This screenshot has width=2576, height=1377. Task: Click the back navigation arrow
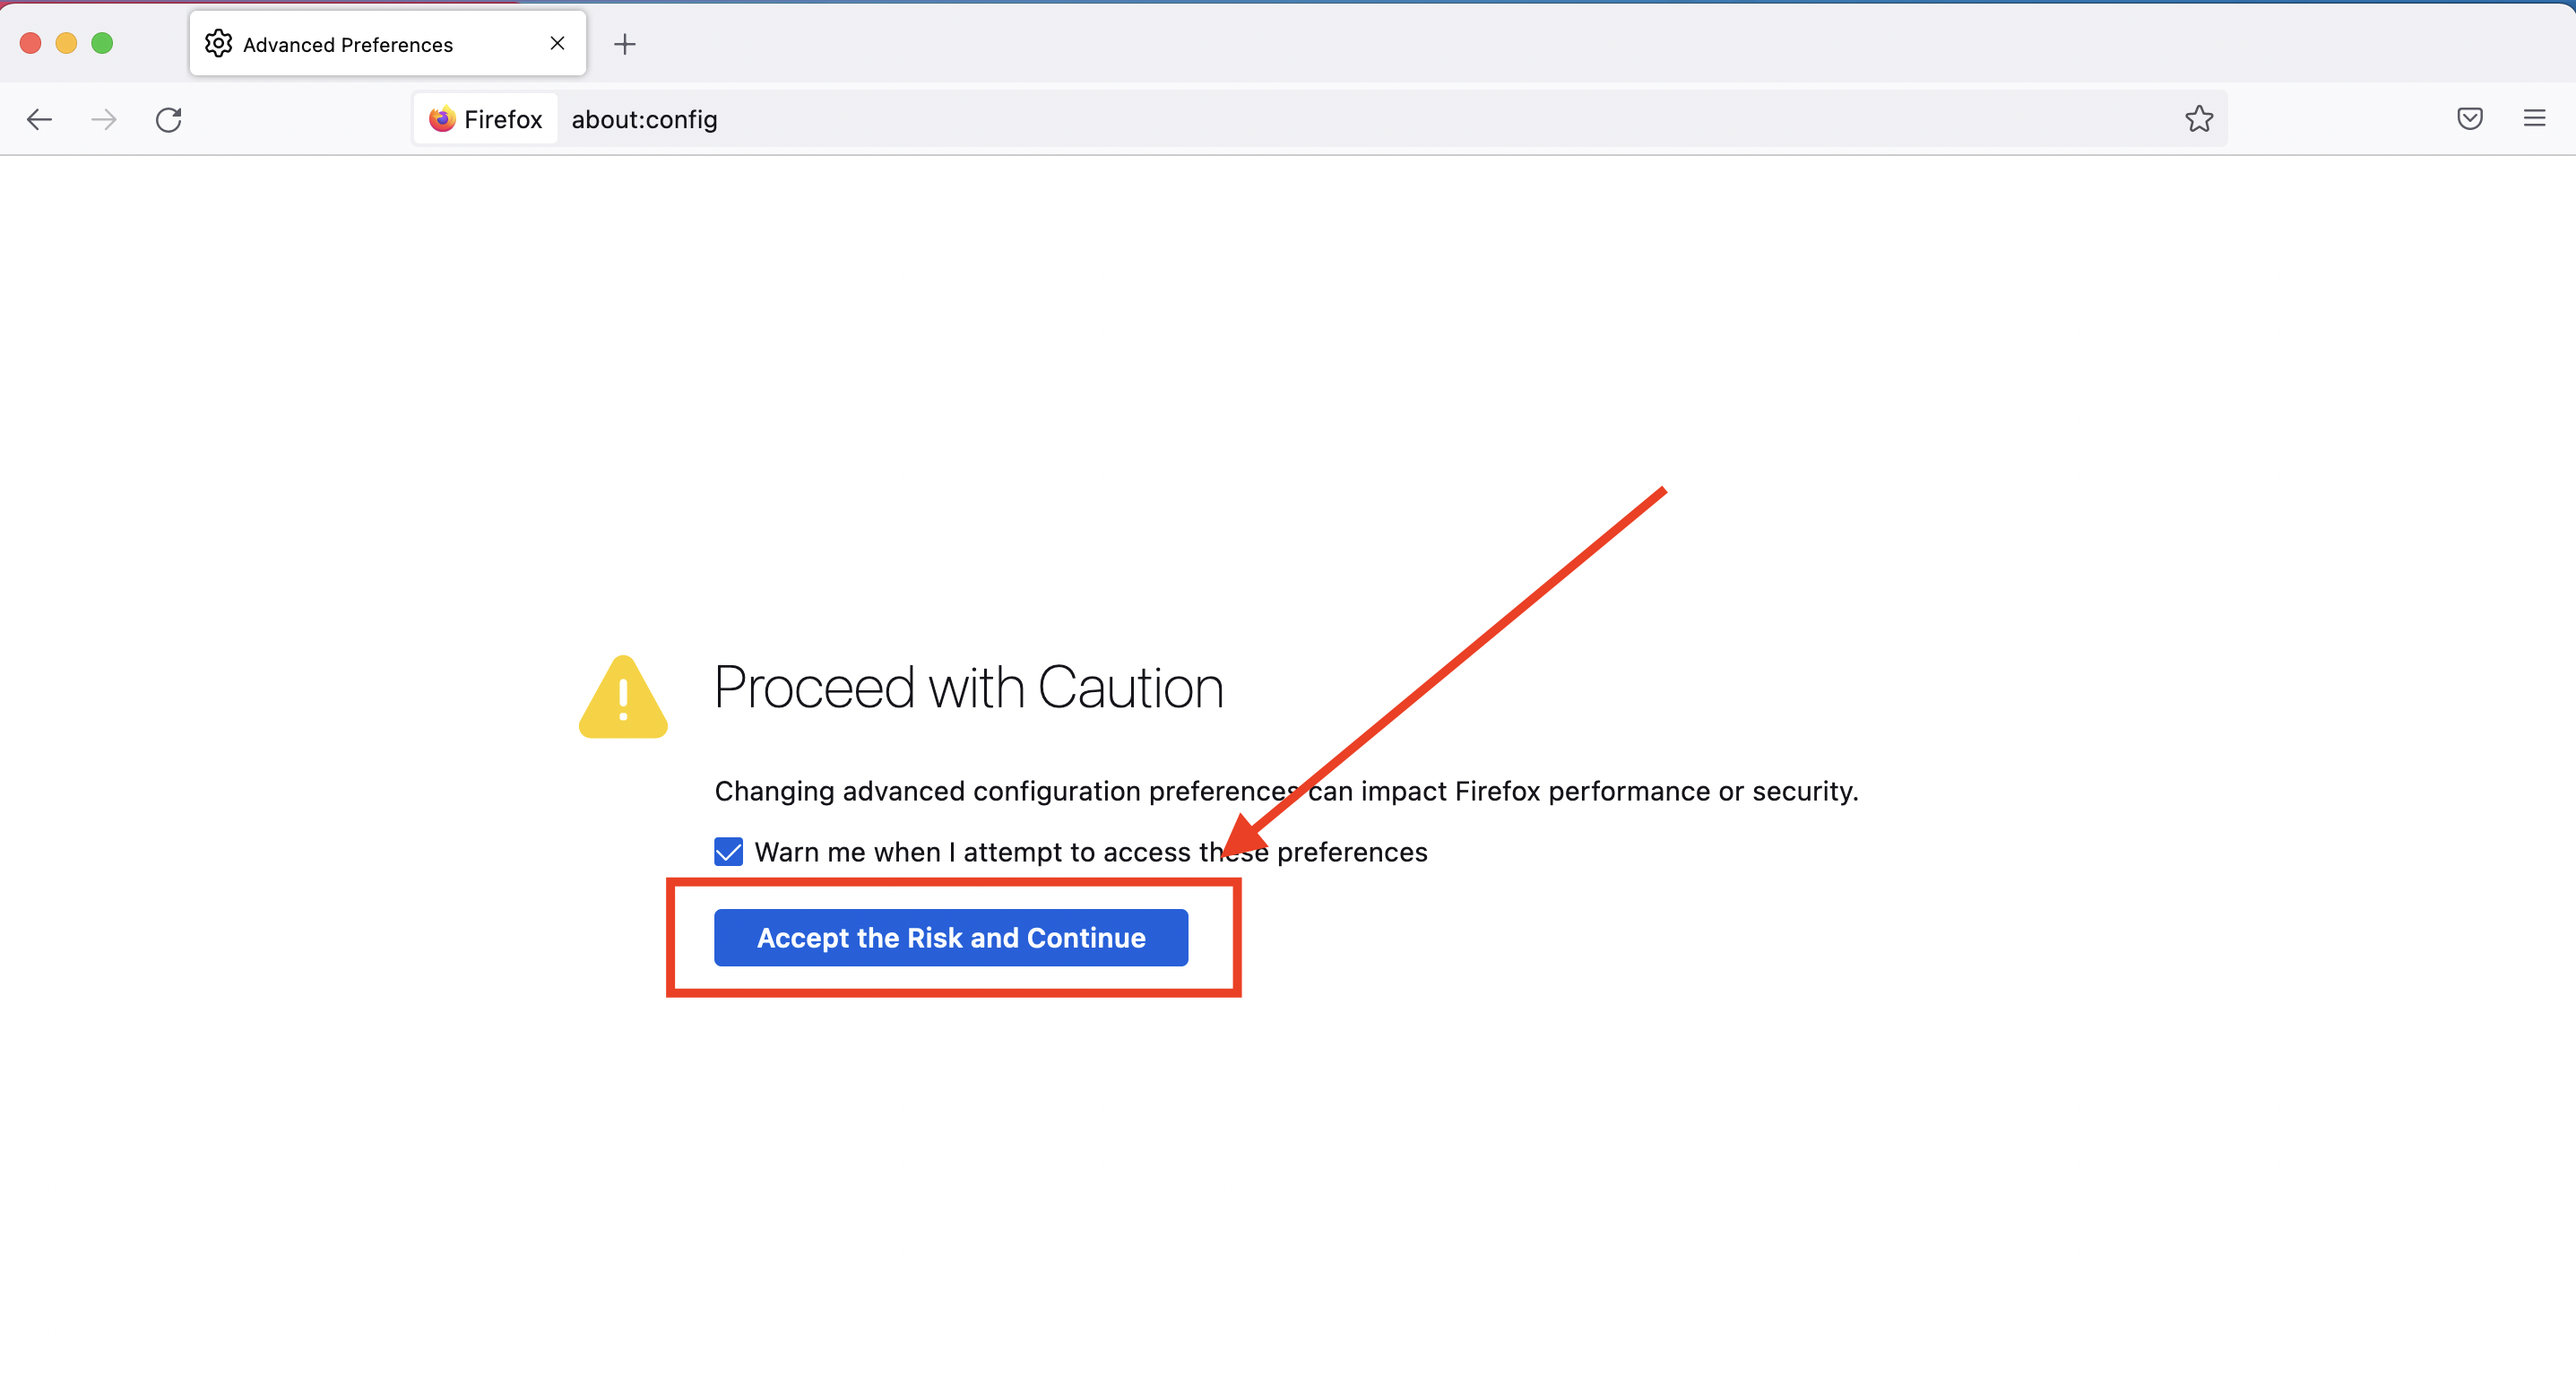(x=39, y=120)
